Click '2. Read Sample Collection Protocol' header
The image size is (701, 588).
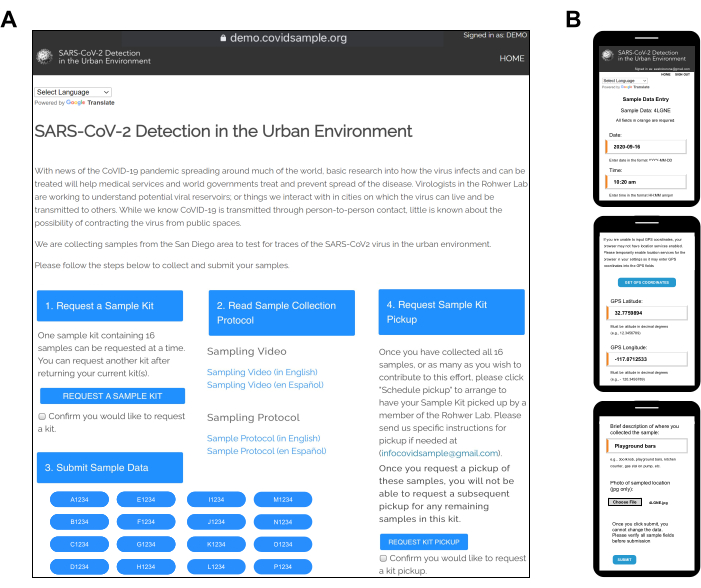pyautogui.click(x=282, y=313)
